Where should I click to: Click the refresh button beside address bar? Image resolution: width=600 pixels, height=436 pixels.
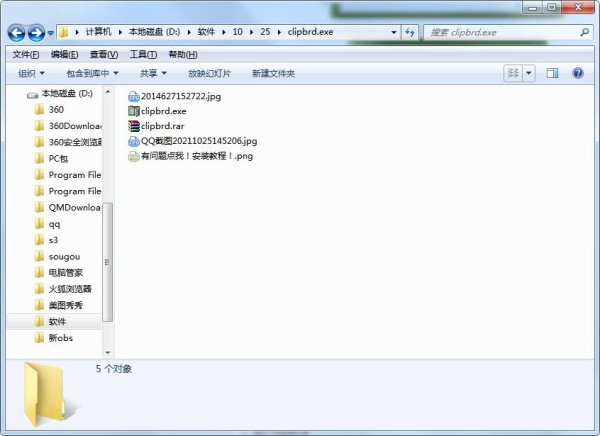411,32
